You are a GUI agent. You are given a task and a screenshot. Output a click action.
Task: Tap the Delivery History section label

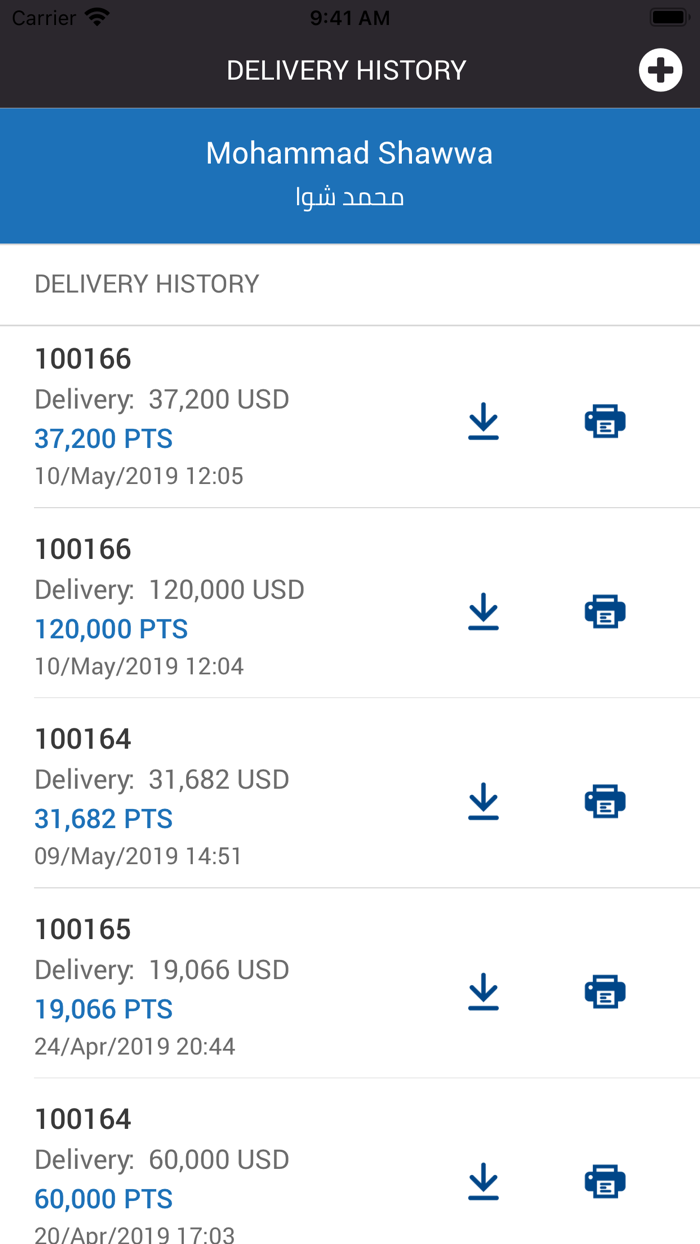click(147, 284)
